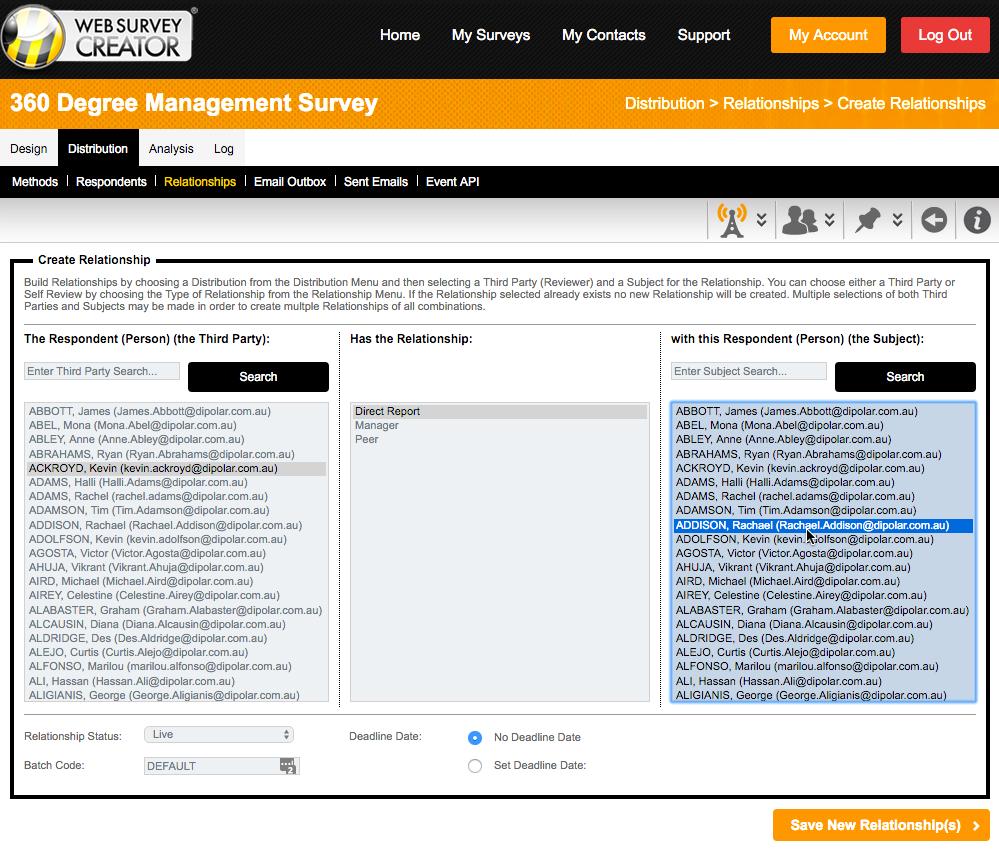The height and width of the screenshot is (850, 999).
Task: Click the Subject search input field
Action: [749, 372]
